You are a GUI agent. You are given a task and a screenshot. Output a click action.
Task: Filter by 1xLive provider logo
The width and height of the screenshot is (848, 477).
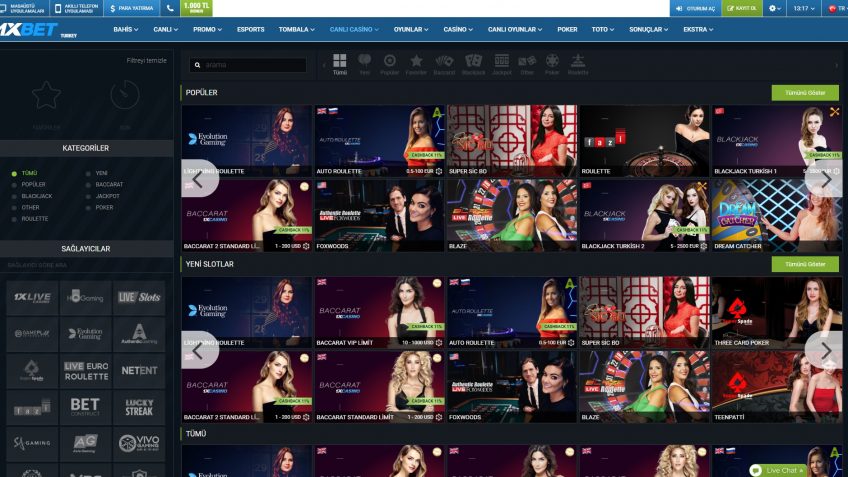point(32,297)
